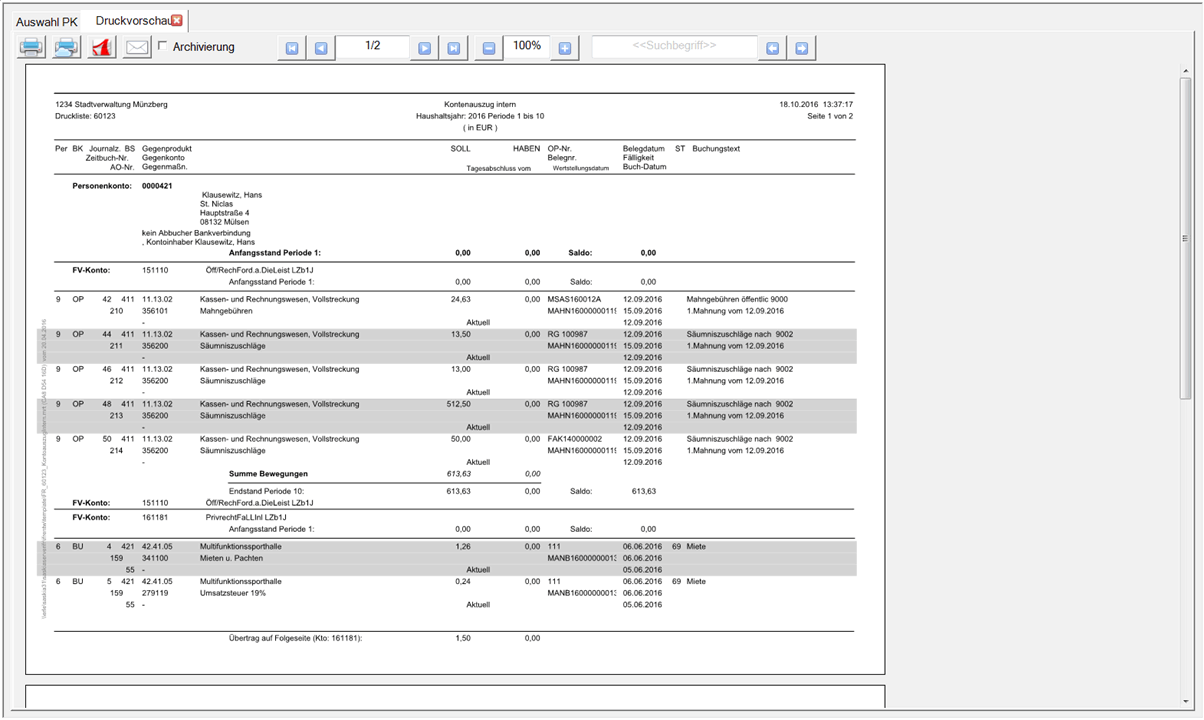This screenshot has height=720, width=1204.
Task: Enable the Archivierung checkbox
Action: (163, 46)
